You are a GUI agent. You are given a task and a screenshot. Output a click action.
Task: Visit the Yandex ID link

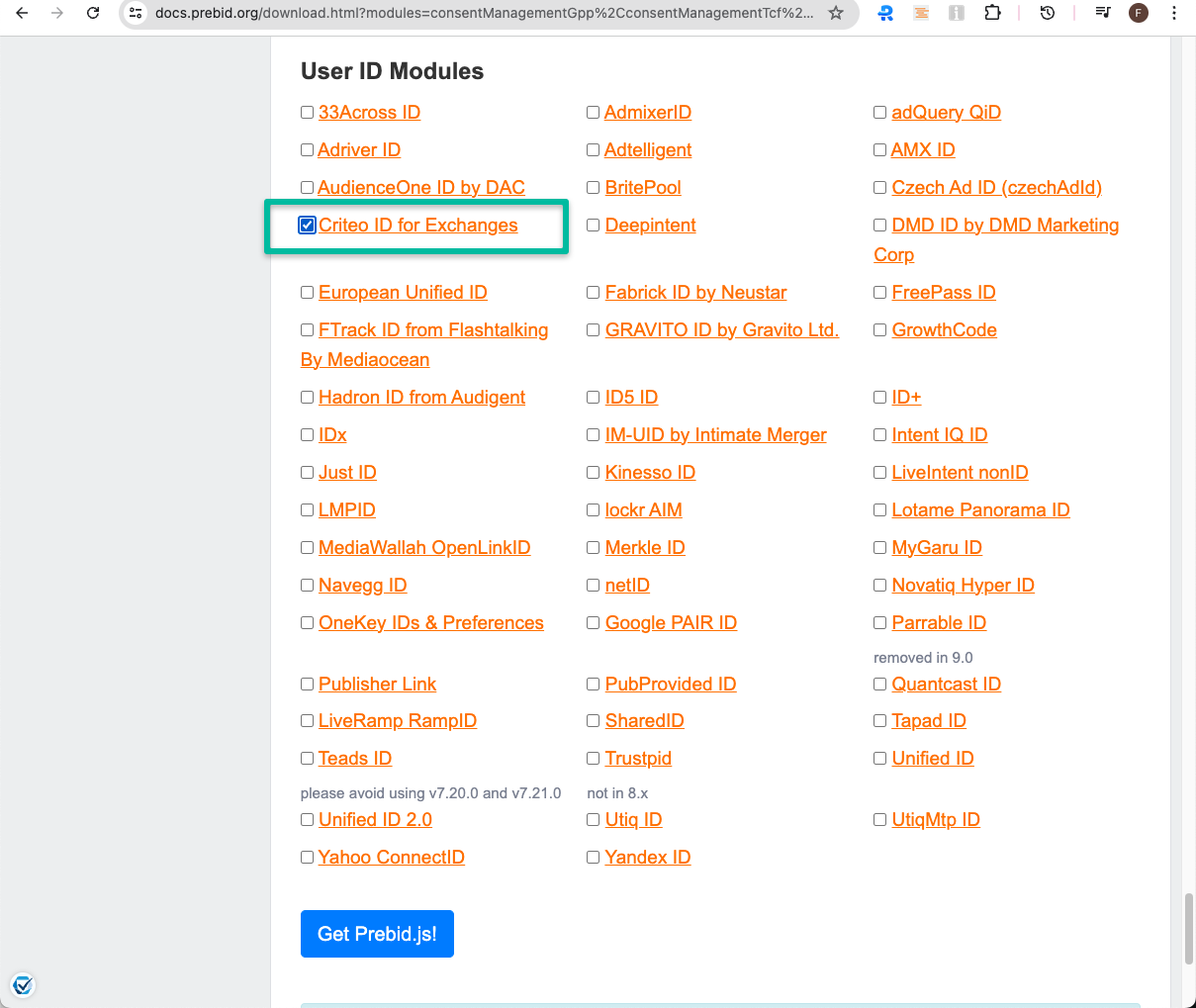(x=648, y=857)
